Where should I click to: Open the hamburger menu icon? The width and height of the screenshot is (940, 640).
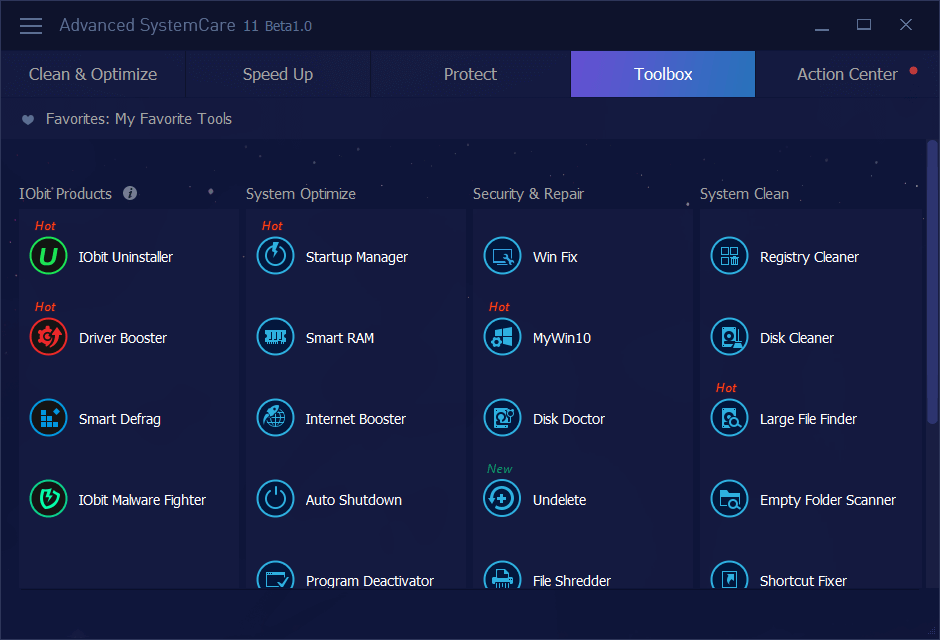click(31, 26)
